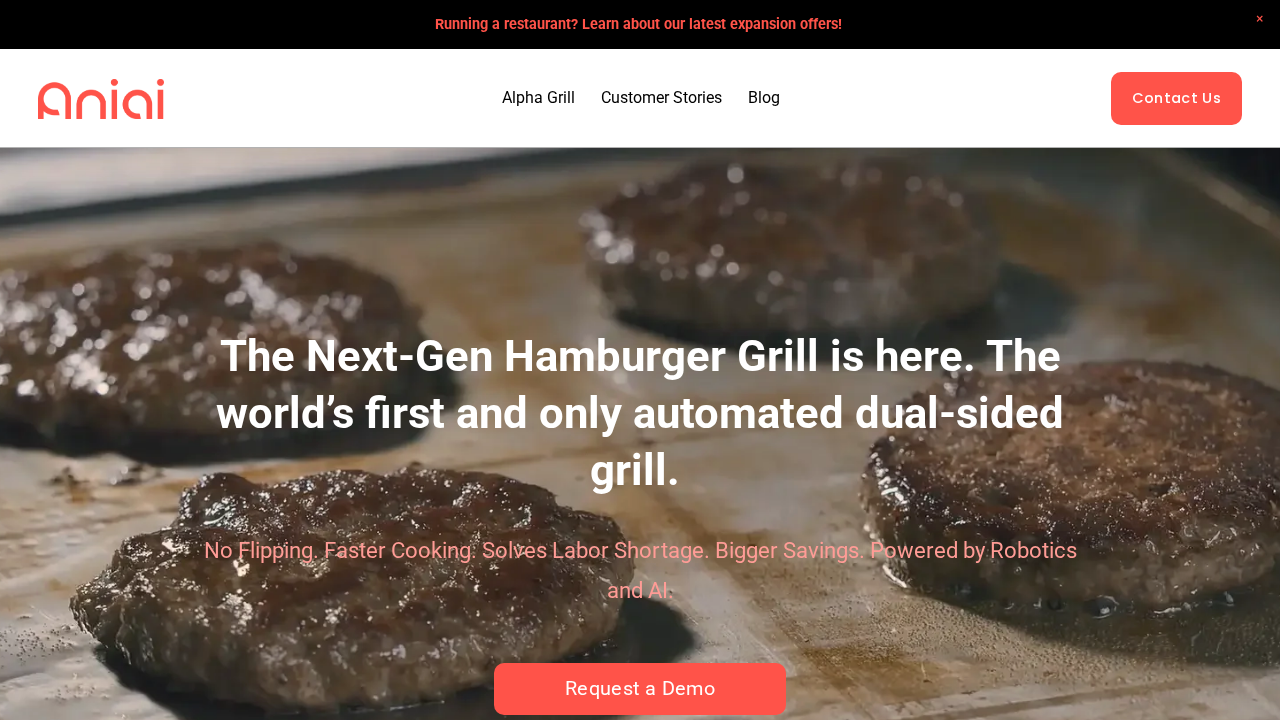Image resolution: width=1280 pixels, height=720 pixels.
Task: Open the Blog menu item
Action: coord(764,98)
